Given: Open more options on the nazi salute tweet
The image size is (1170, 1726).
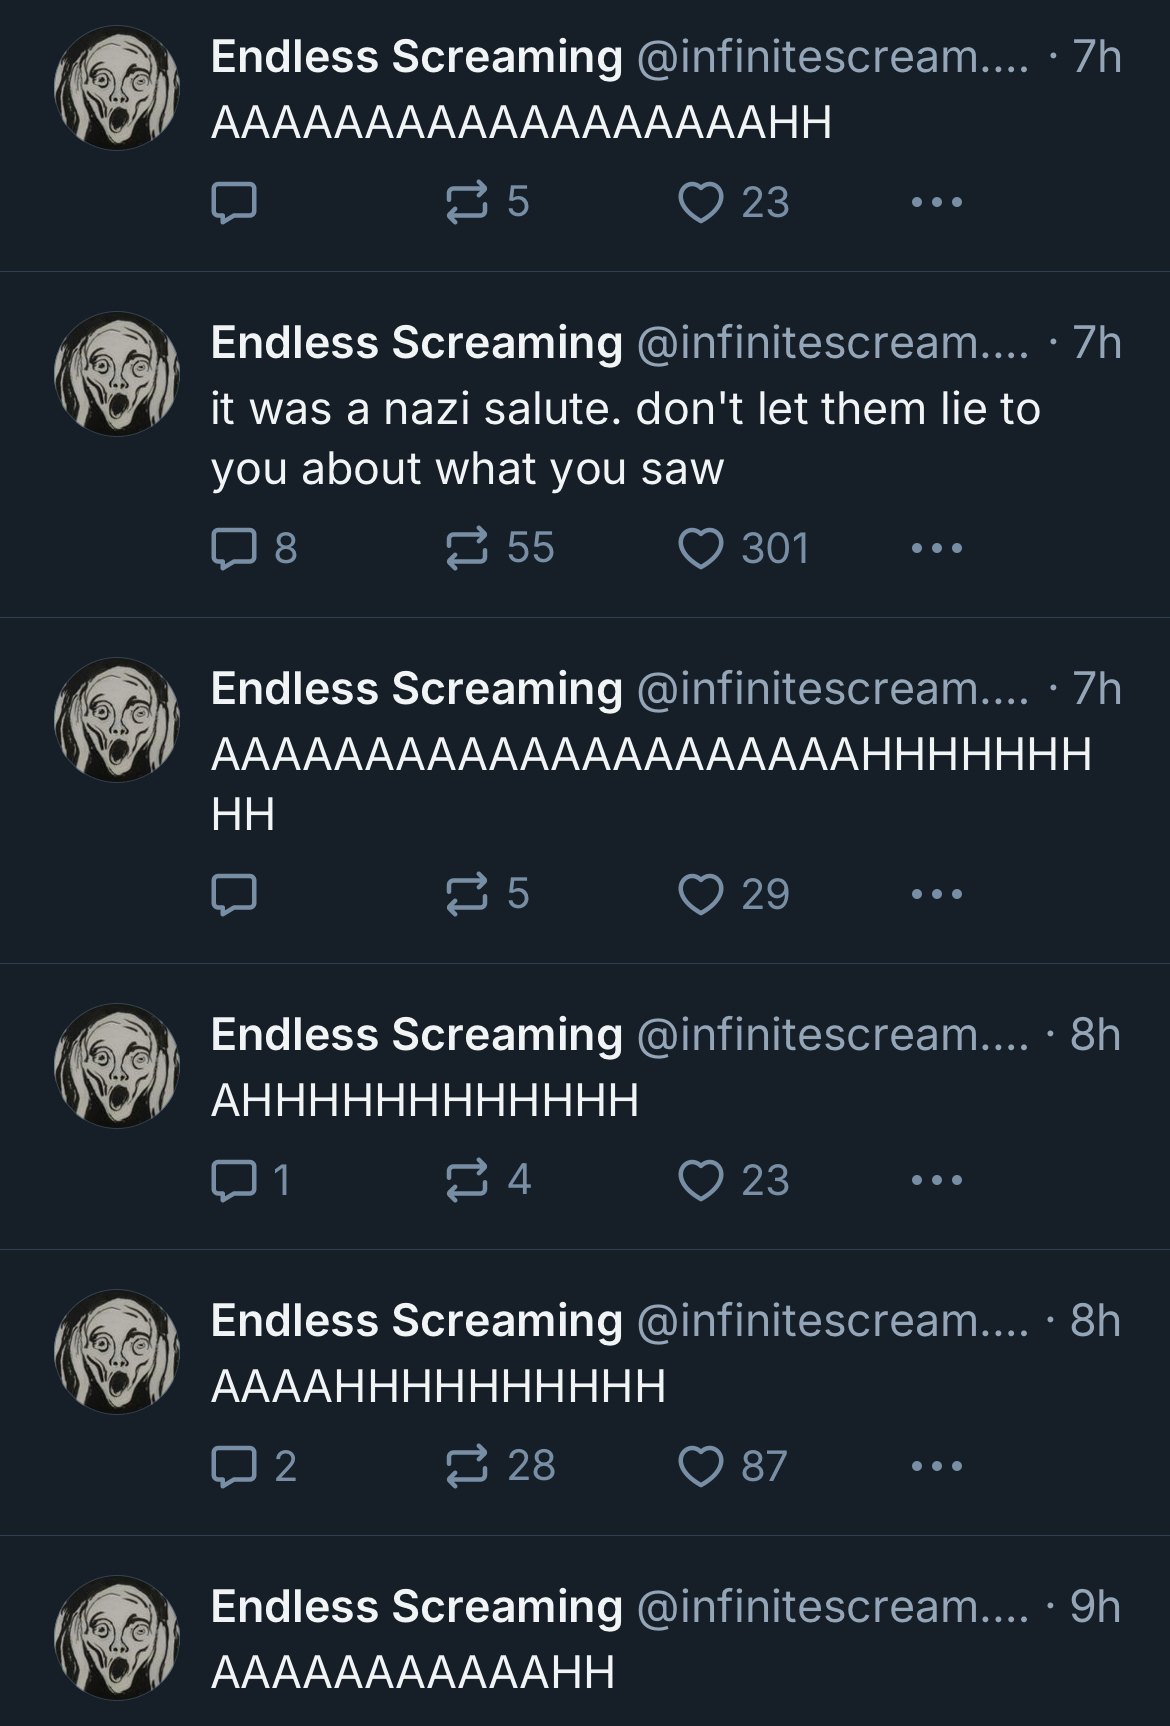Looking at the screenshot, I should (937, 548).
